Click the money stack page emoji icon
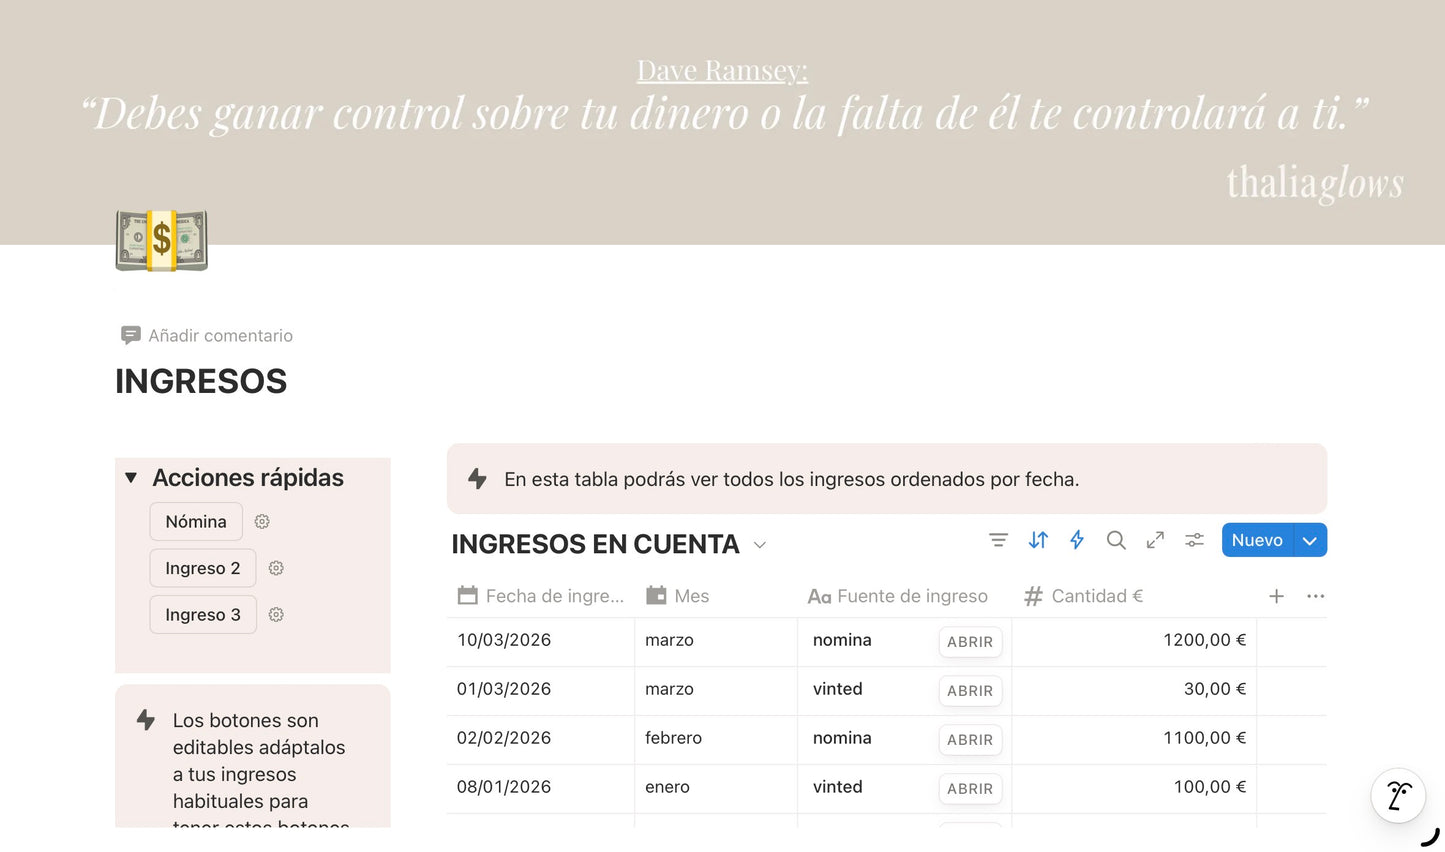Screen dimensions: 1445x852 point(161,240)
